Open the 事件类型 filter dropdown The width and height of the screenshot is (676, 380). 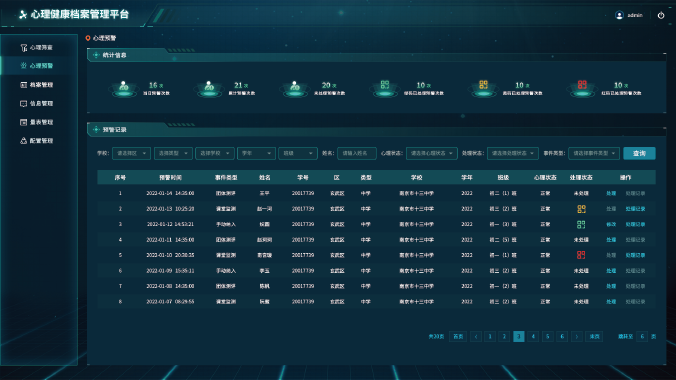click(x=594, y=153)
